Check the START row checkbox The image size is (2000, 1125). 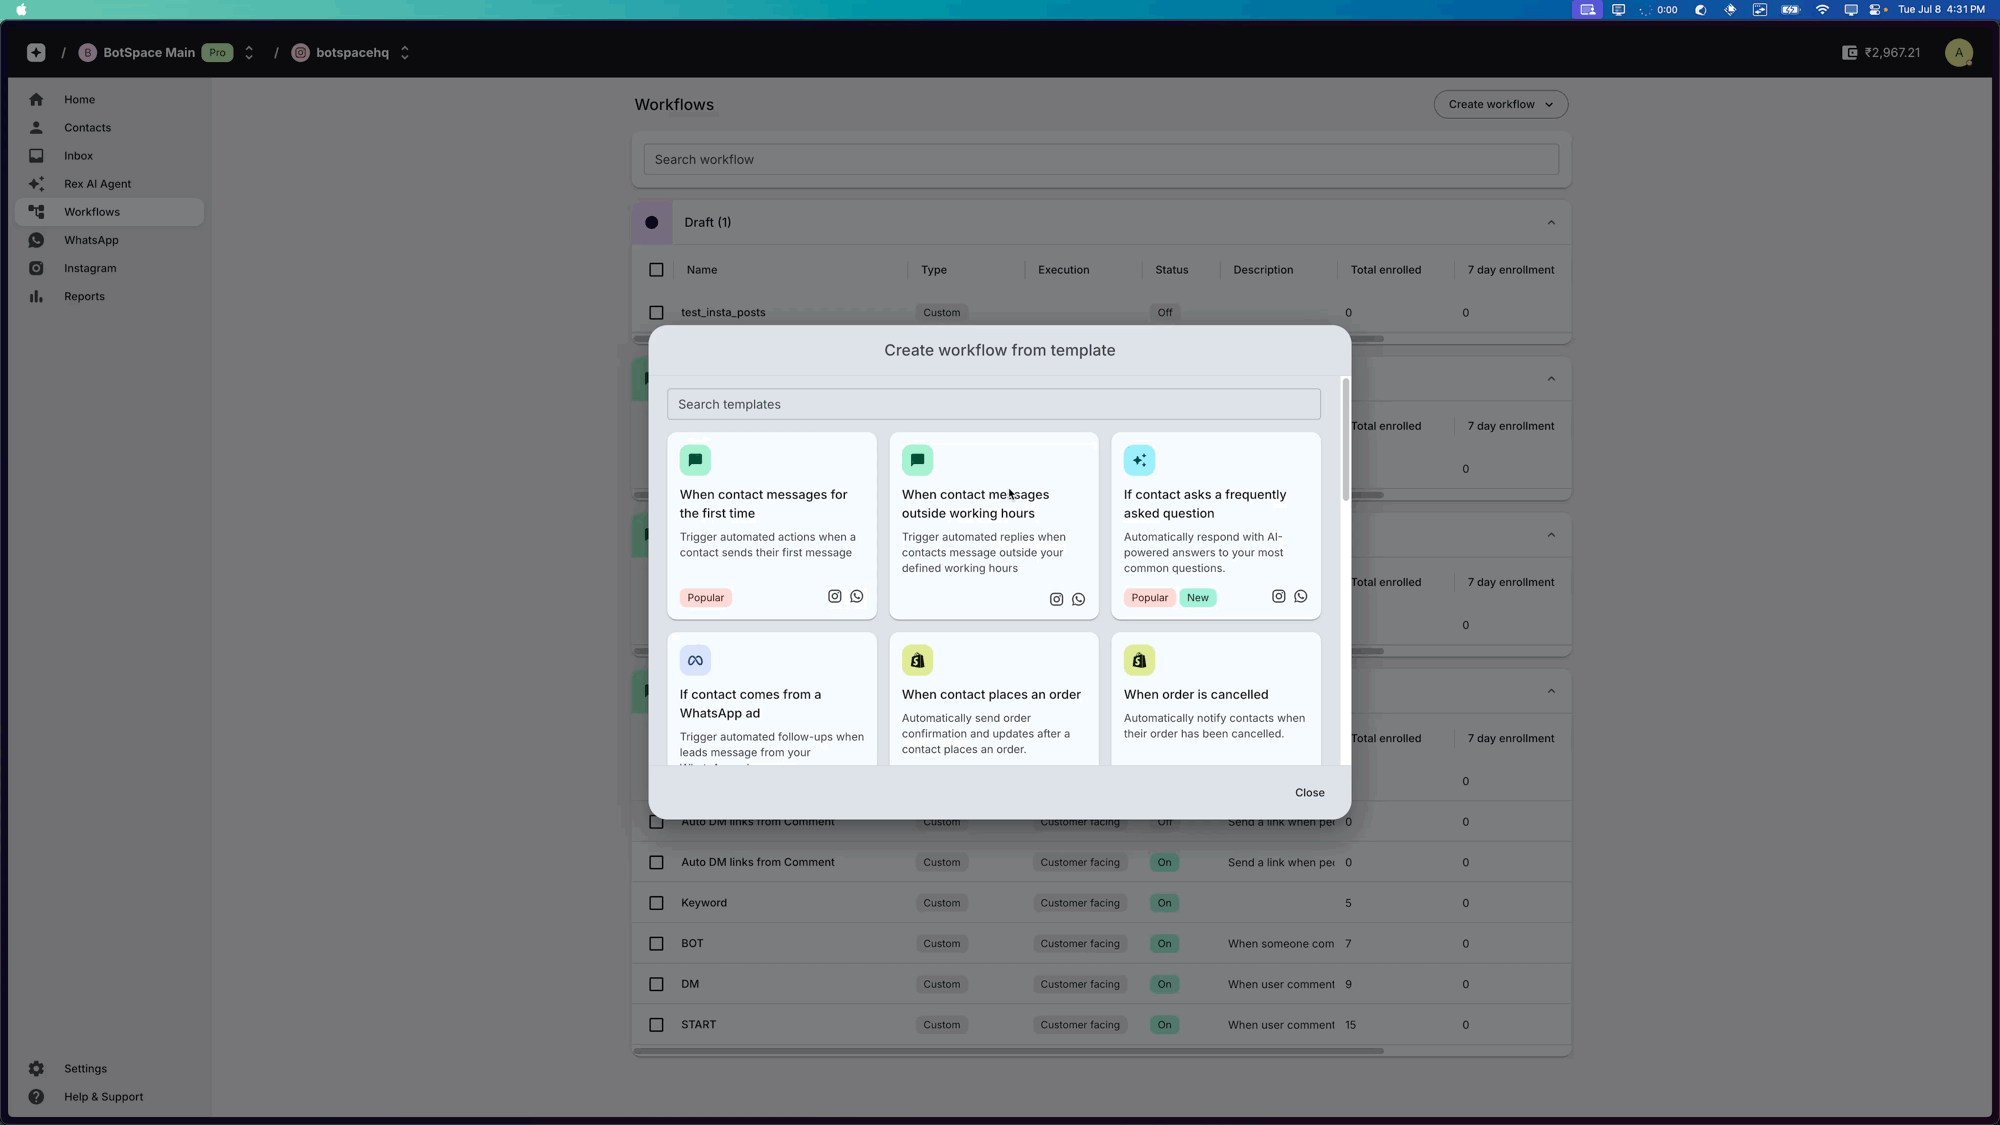pos(656,1025)
